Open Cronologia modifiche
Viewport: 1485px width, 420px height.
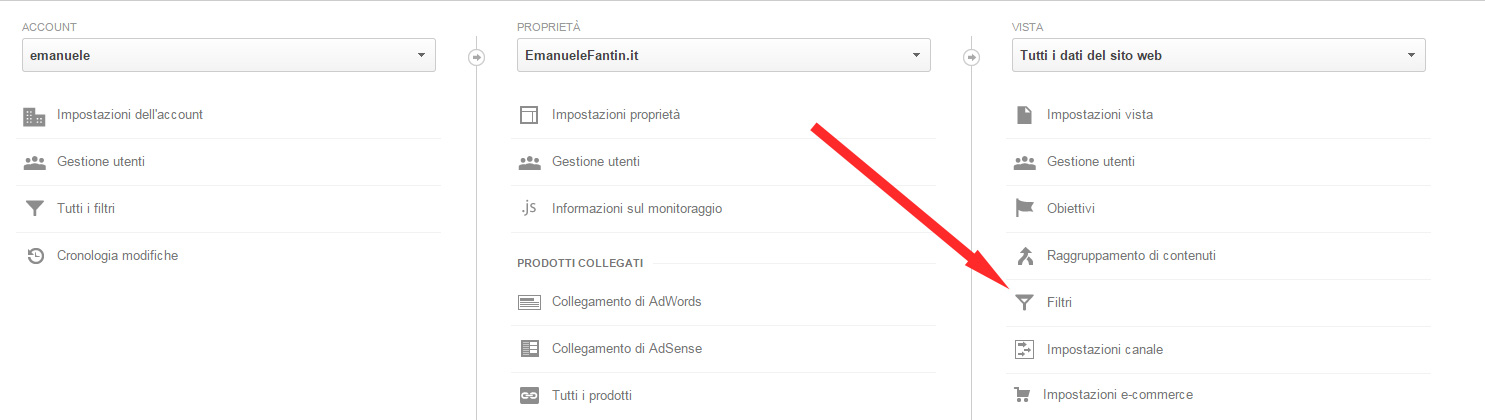(x=118, y=256)
